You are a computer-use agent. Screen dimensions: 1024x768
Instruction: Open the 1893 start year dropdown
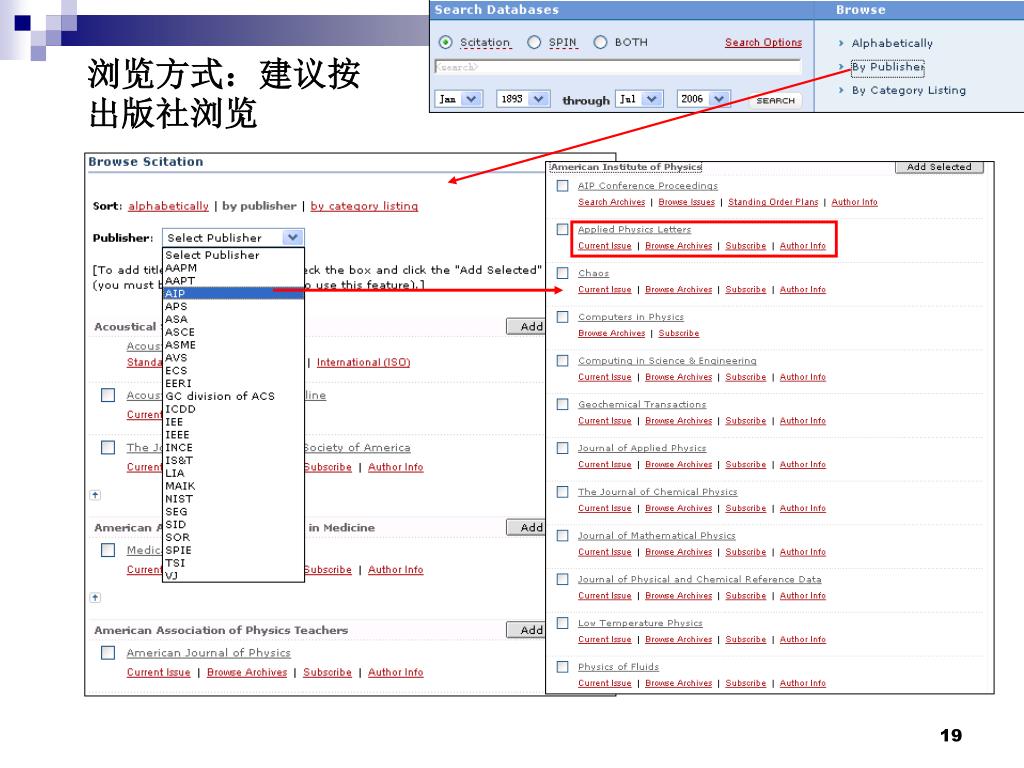point(523,99)
